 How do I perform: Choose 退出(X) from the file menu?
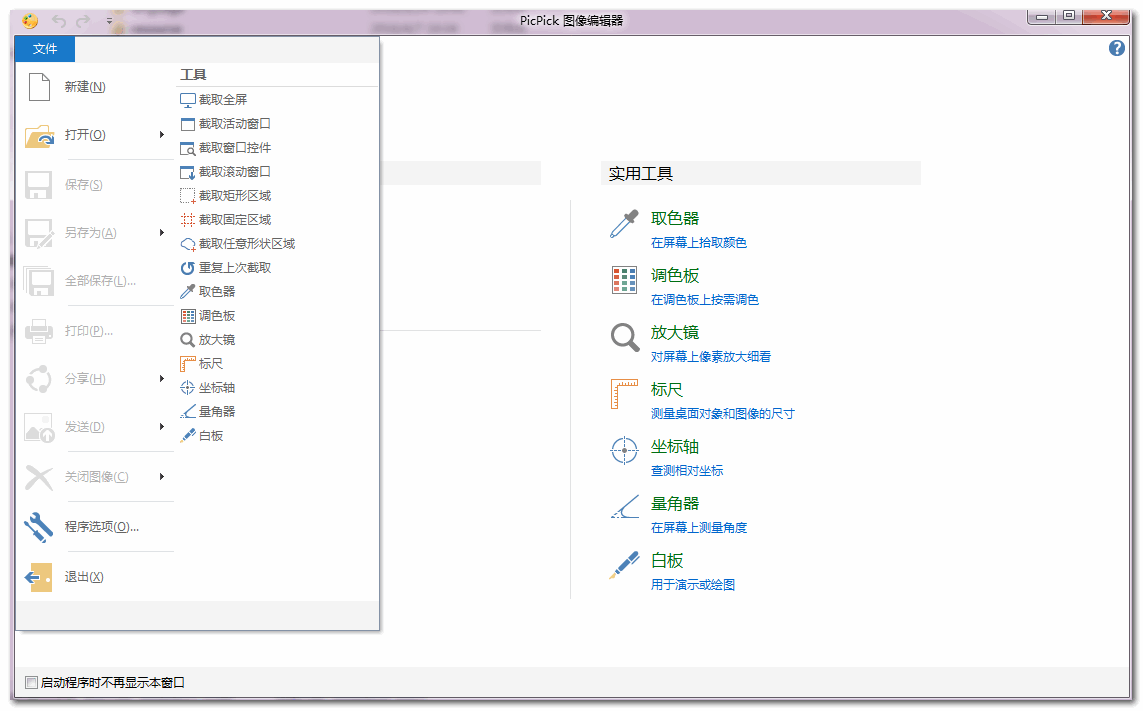(x=95, y=577)
